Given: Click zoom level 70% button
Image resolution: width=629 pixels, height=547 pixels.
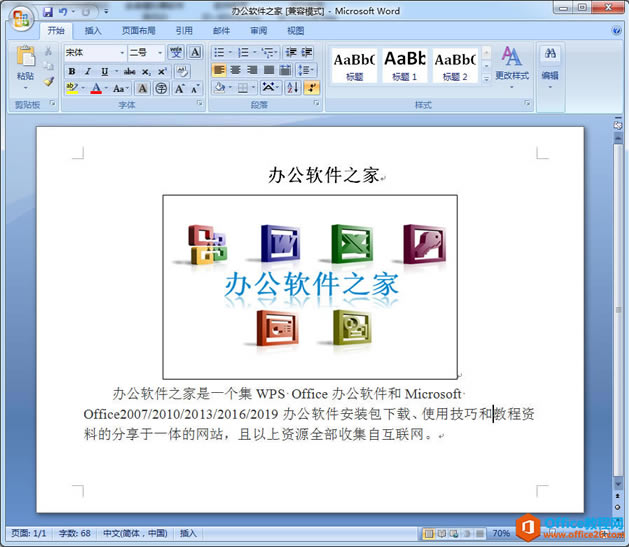Looking at the screenshot, I should click(x=501, y=534).
